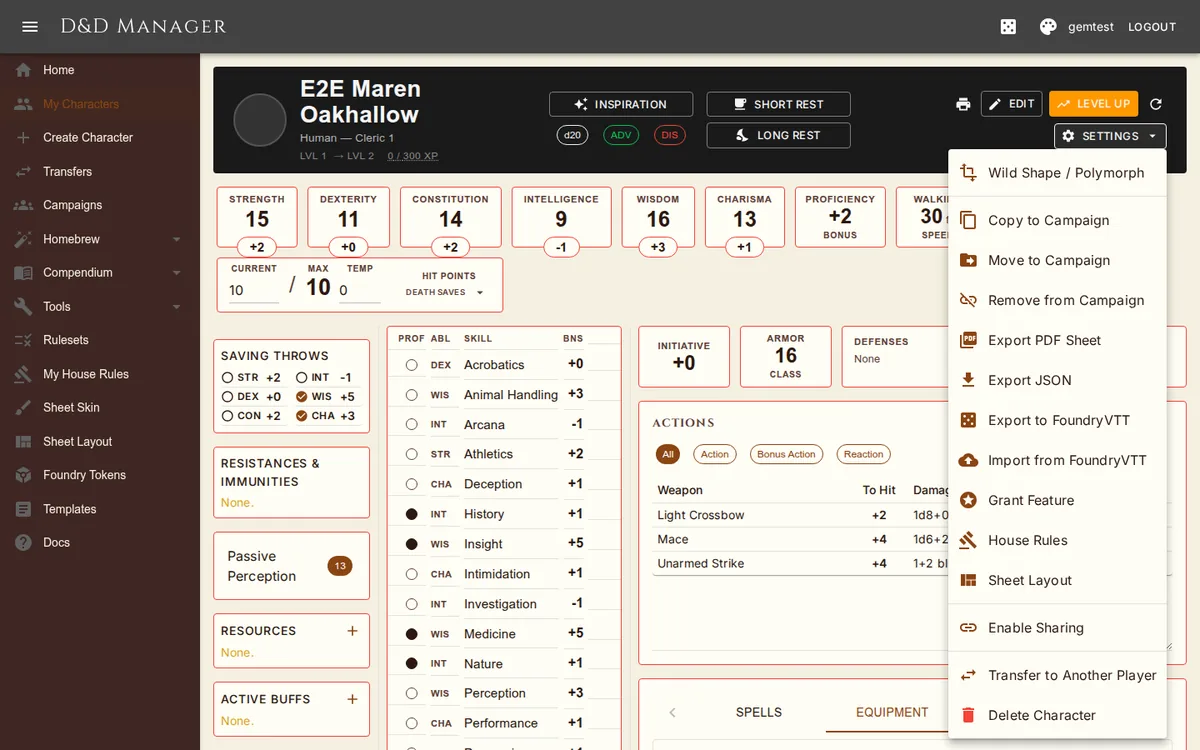Open the theme palette icon

pyautogui.click(x=1048, y=27)
